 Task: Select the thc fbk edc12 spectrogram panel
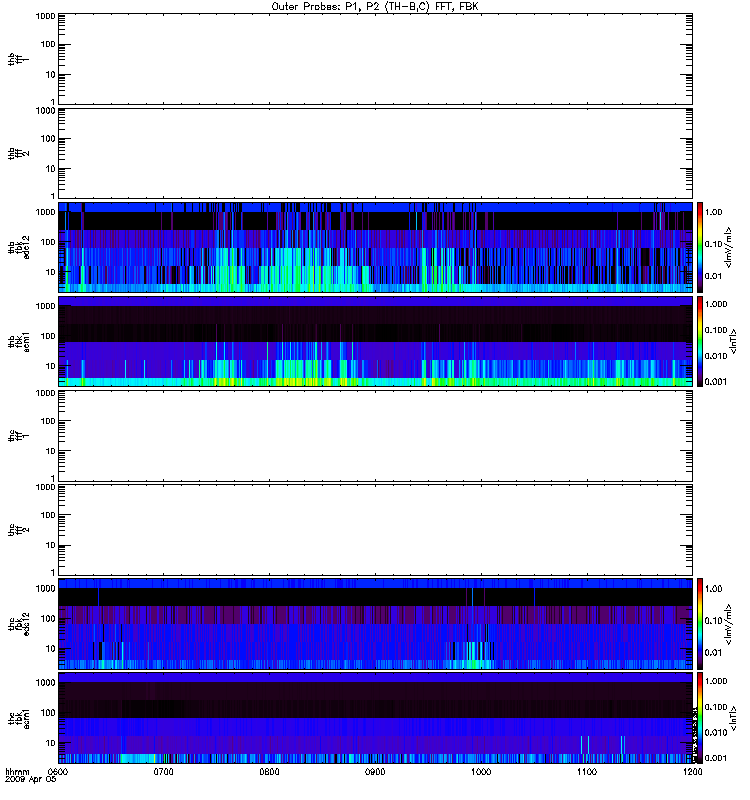coord(375,623)
